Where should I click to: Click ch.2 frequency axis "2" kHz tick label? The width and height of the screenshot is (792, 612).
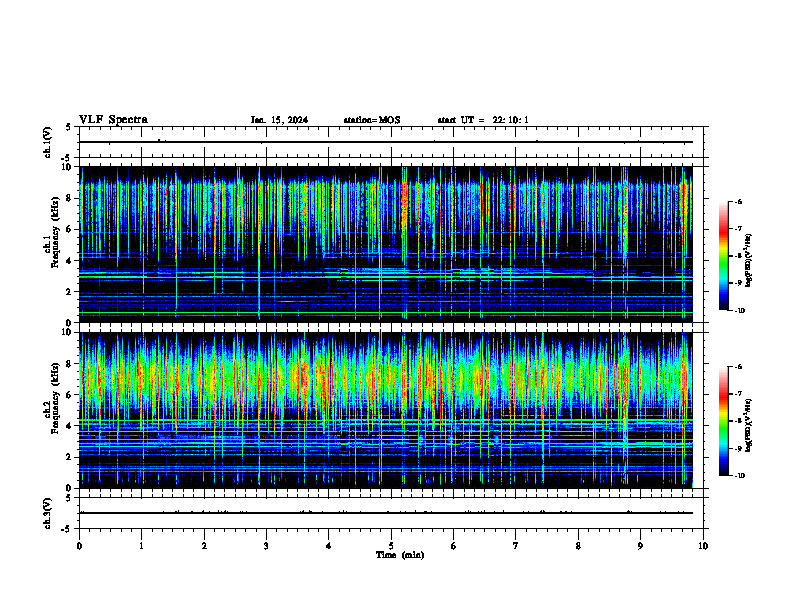70,457
